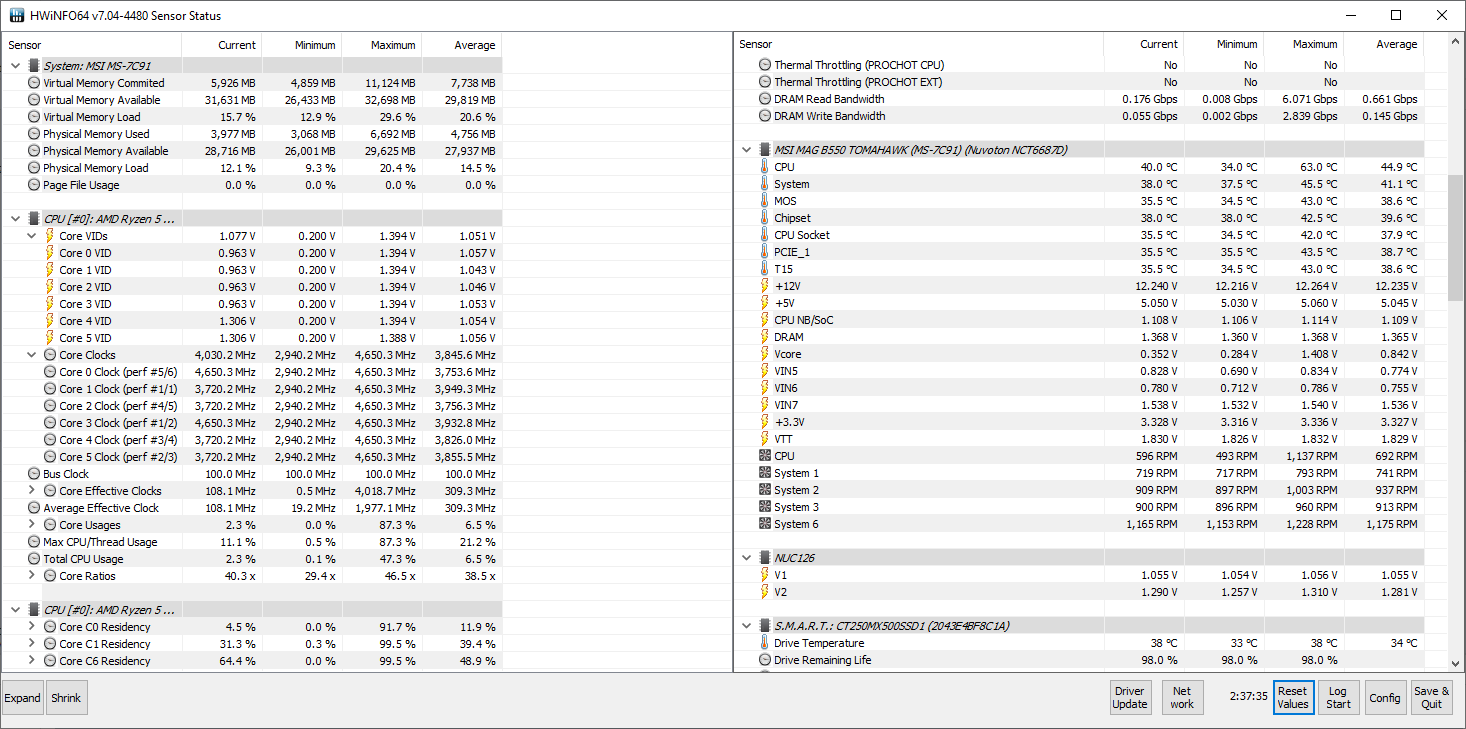Click the chip icon beside System: MSI MS-7C91
Viewport: 1466px width, 729px height.
tap(34, 66)
